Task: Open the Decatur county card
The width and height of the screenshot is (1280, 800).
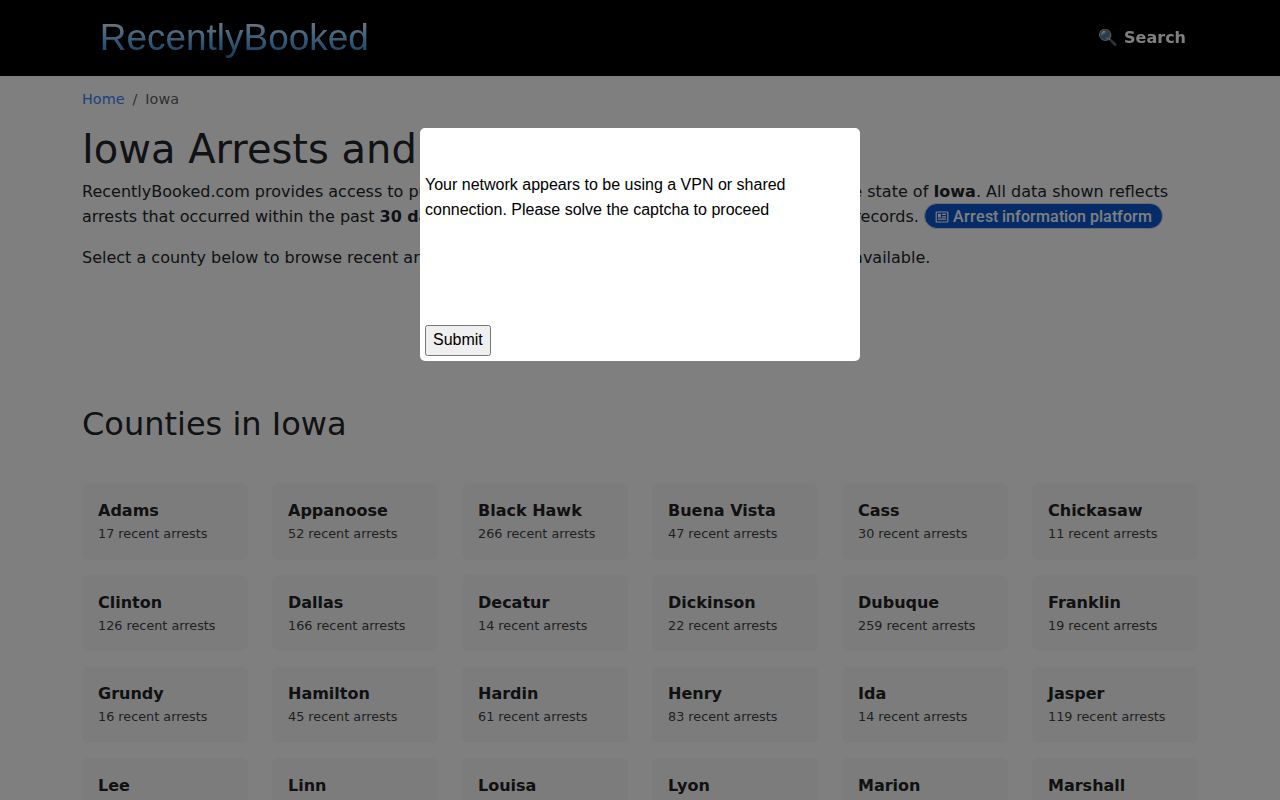Action: pos(545,613)
